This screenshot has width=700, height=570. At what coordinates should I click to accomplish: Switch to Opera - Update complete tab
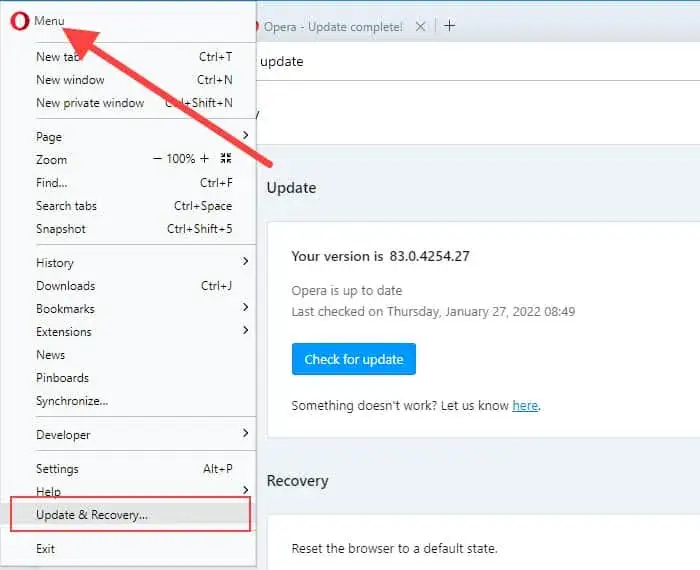pos(333,27)
